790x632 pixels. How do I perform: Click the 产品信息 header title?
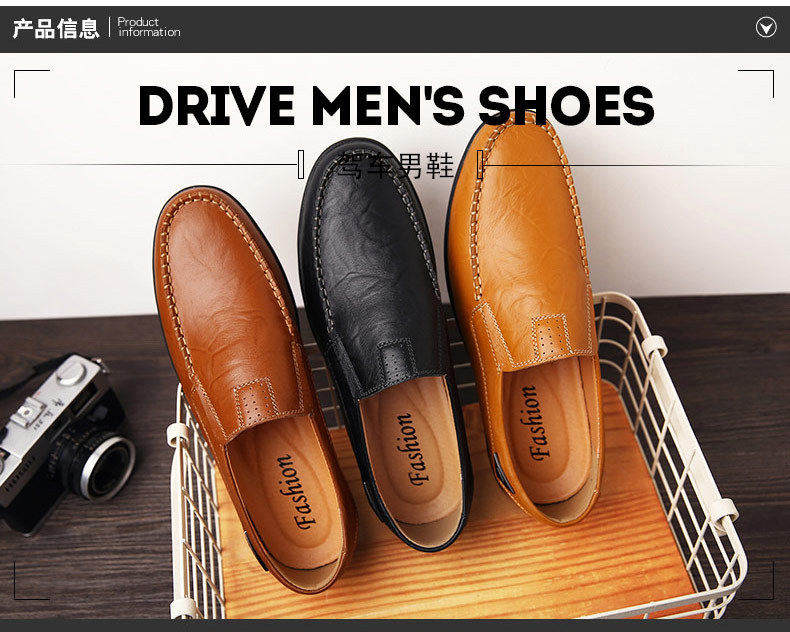56,29
